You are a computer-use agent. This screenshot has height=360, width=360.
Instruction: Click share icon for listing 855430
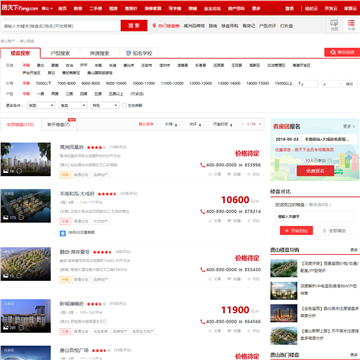210,279
